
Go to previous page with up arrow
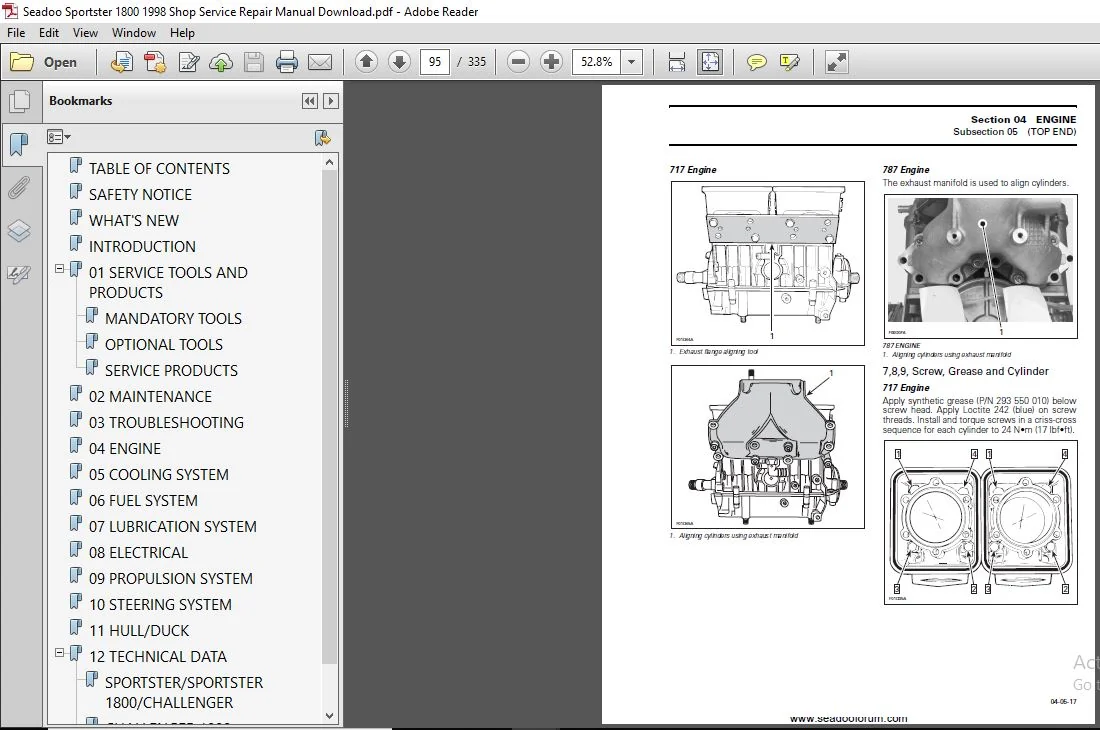point(366,62)
